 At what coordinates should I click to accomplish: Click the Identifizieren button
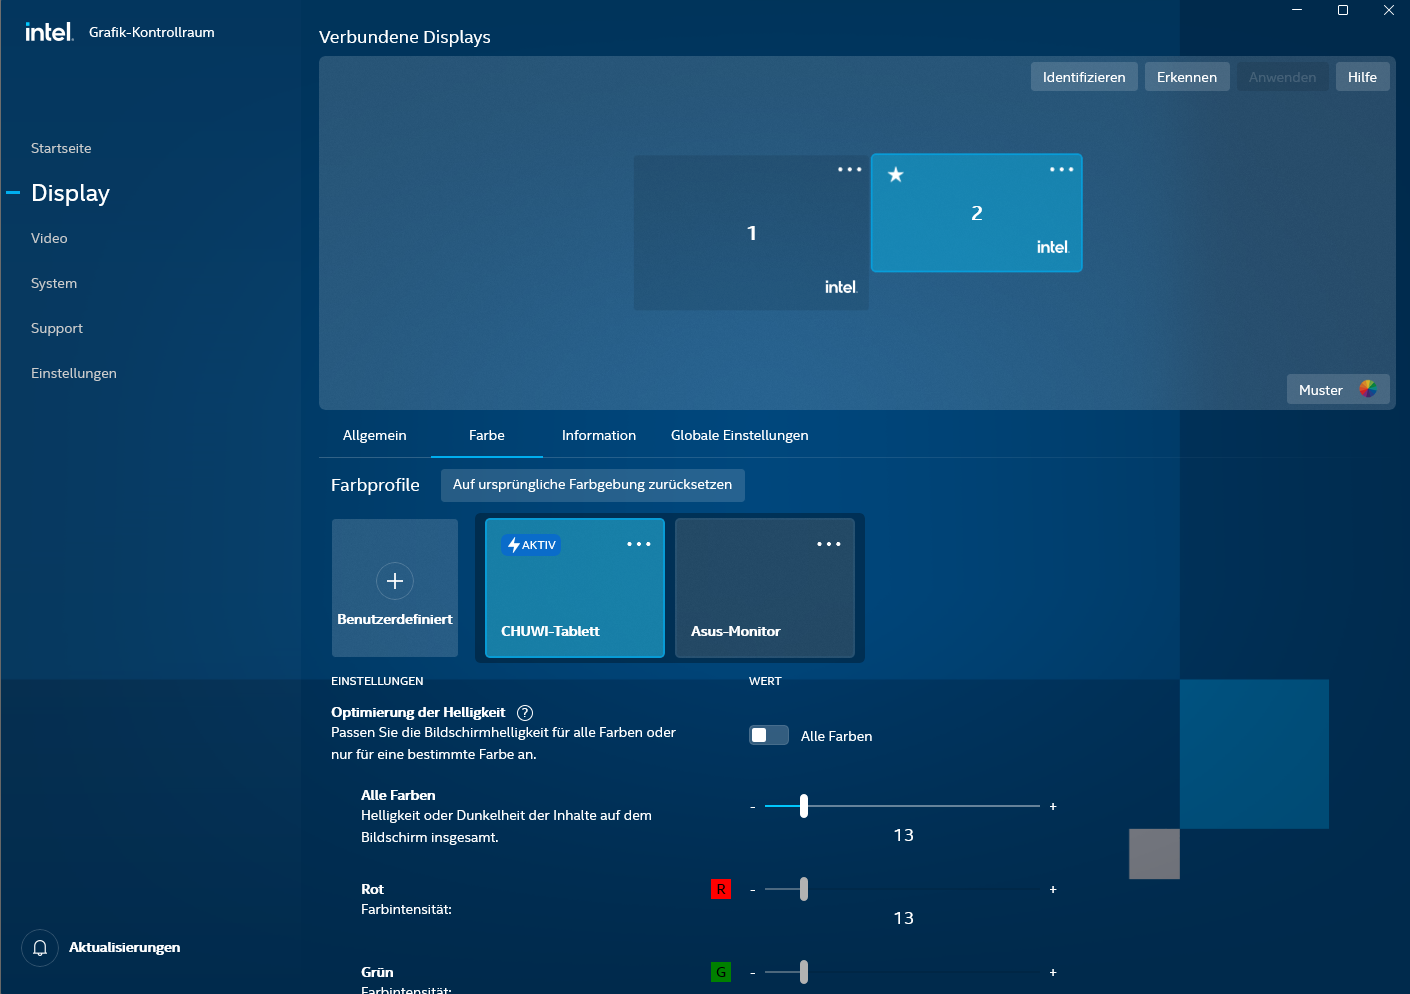pyautogui.click(x=1084, y=77)
